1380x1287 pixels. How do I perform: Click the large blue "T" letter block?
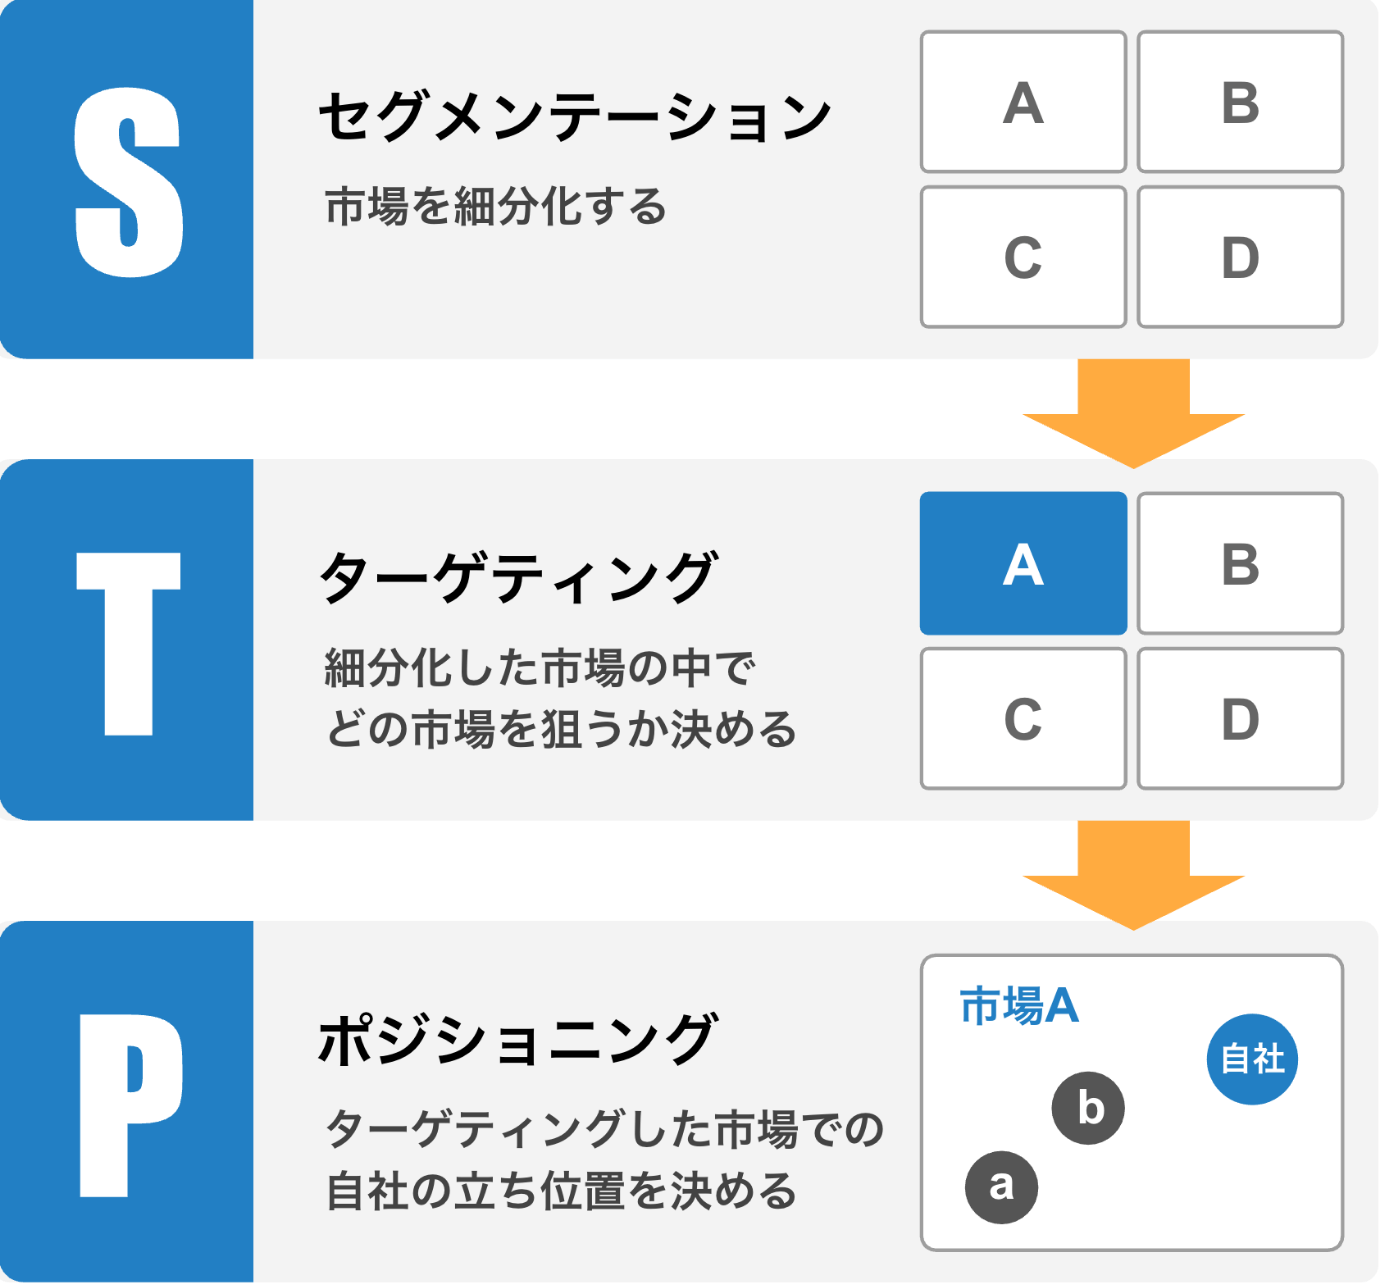(127, 641)
